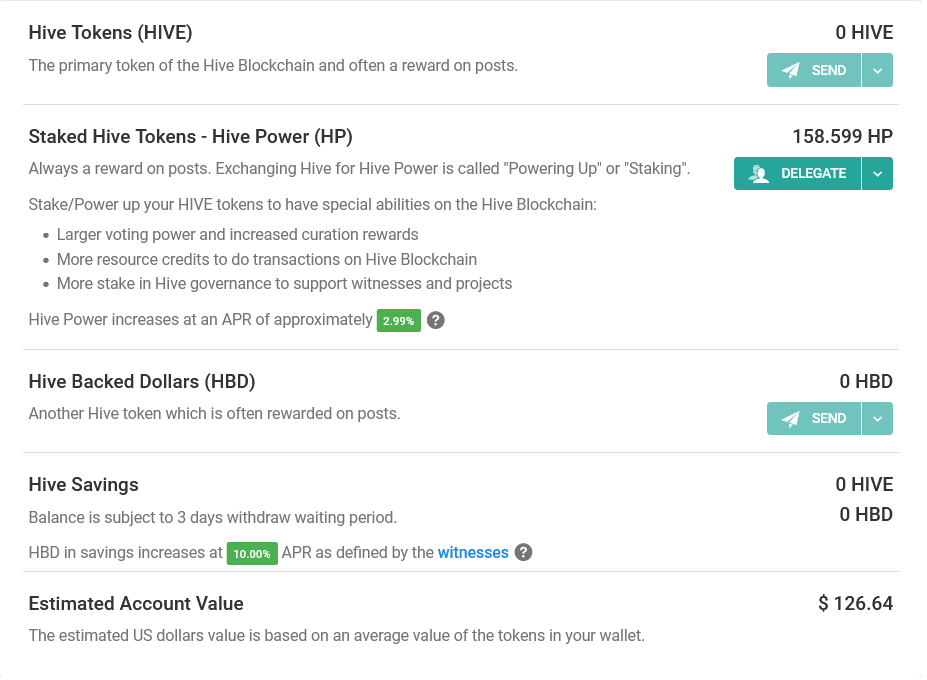Click the $ 126.64 estimated account value
Screen dimensions: 927x680
tap(855, 603)
